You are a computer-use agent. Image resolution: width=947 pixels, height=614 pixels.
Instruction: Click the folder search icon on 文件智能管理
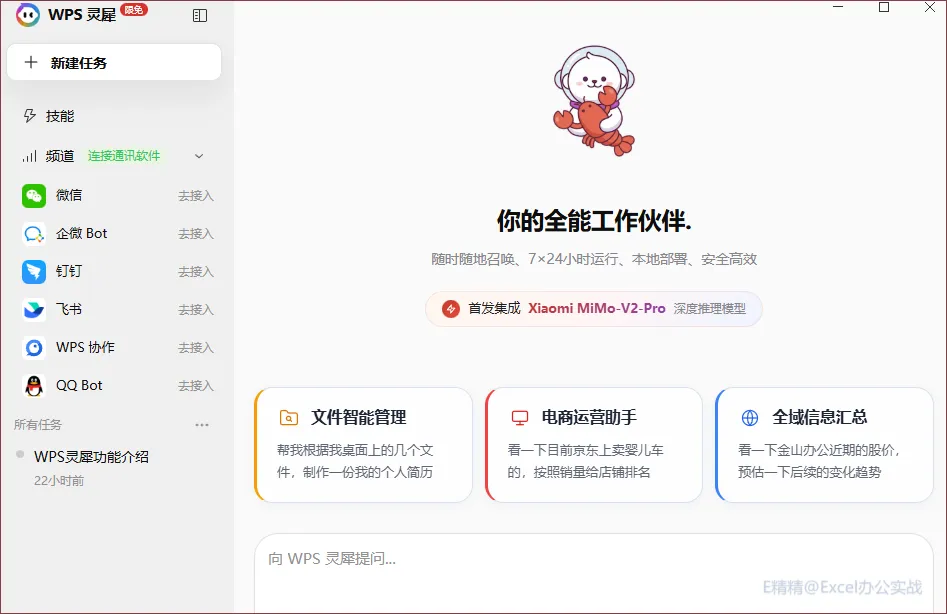[289, 417]
